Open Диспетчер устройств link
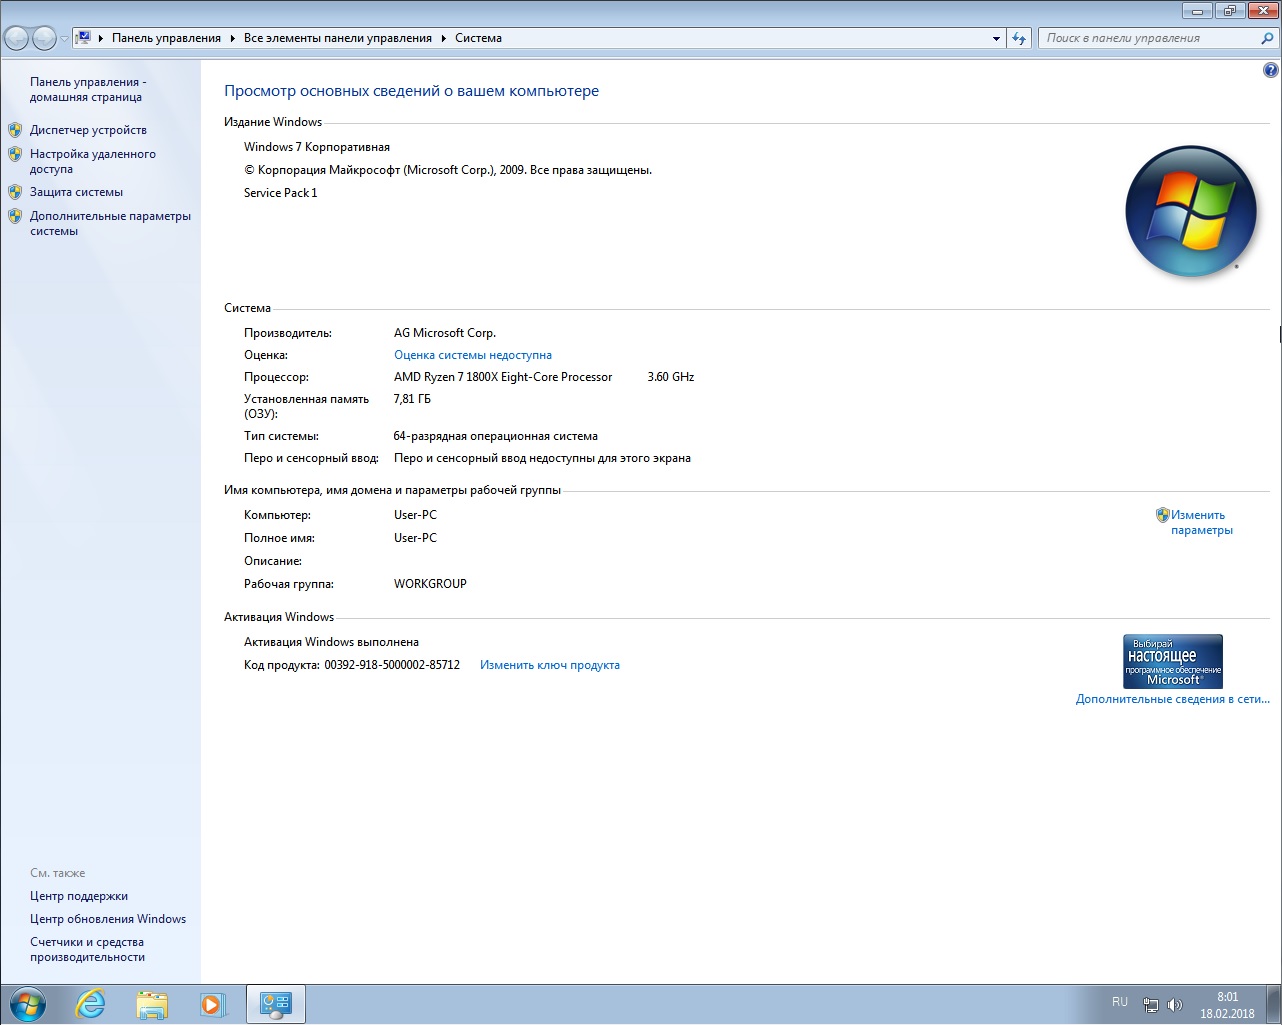1282x1025 pixels. click(88, 130)
